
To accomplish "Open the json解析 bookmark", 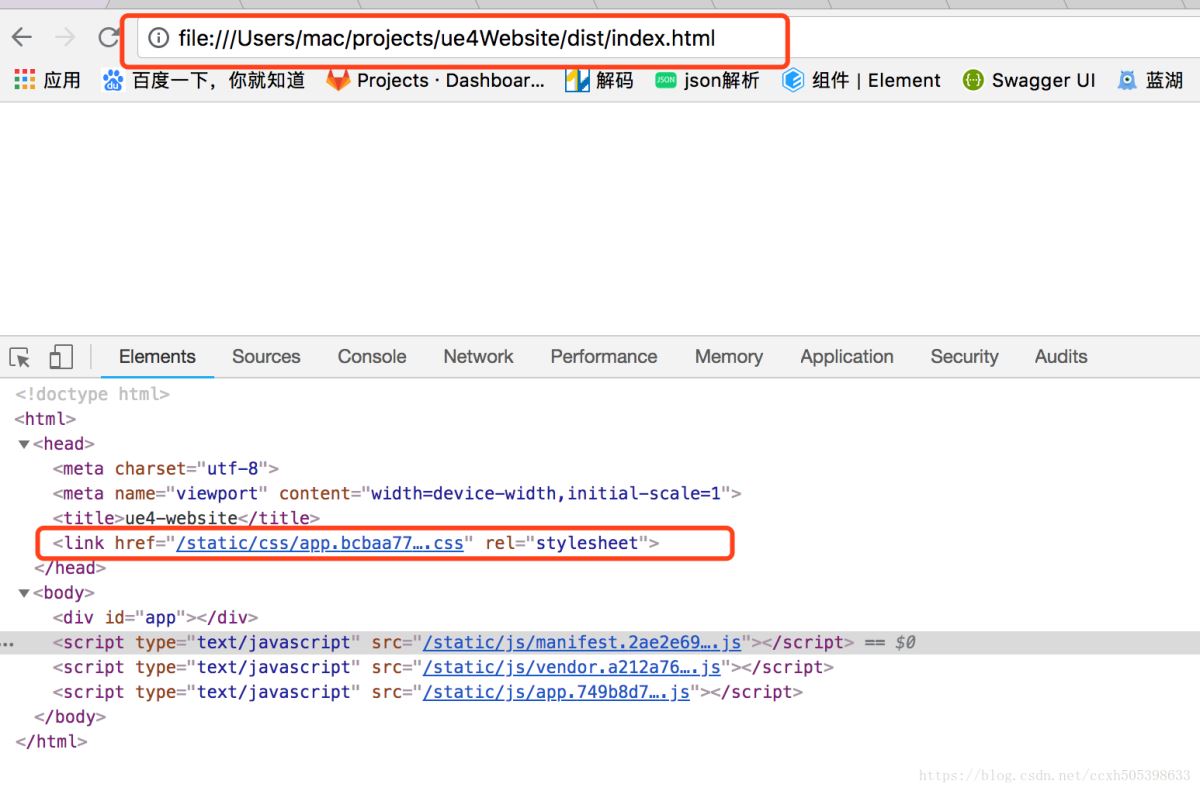I will click(x=707, y=80).
